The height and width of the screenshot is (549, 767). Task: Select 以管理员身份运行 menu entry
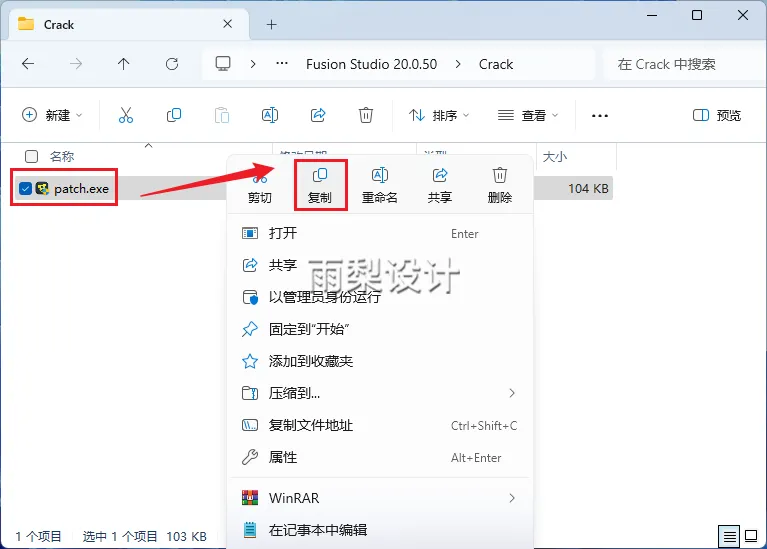381,297
